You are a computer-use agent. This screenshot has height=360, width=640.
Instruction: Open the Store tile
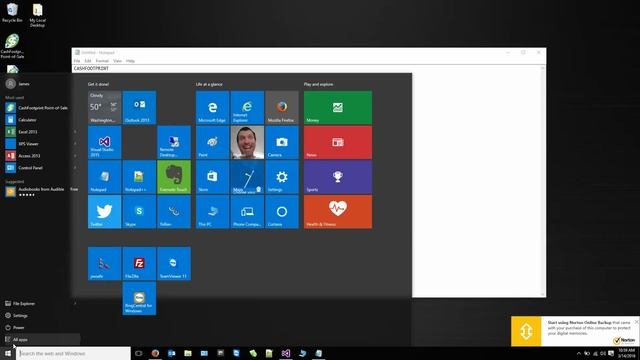[212, 177]
